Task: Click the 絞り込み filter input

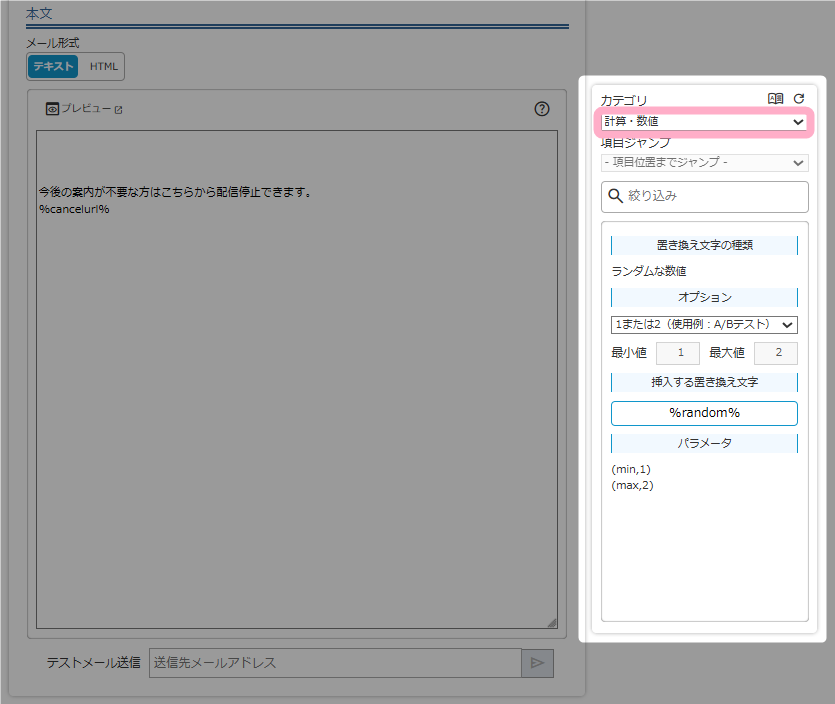Action: click(705, 197)
